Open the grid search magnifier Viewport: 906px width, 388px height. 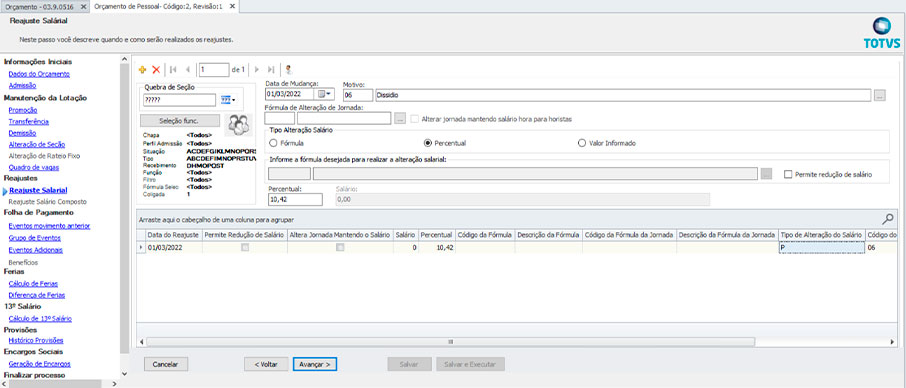[x=888, y=219]
